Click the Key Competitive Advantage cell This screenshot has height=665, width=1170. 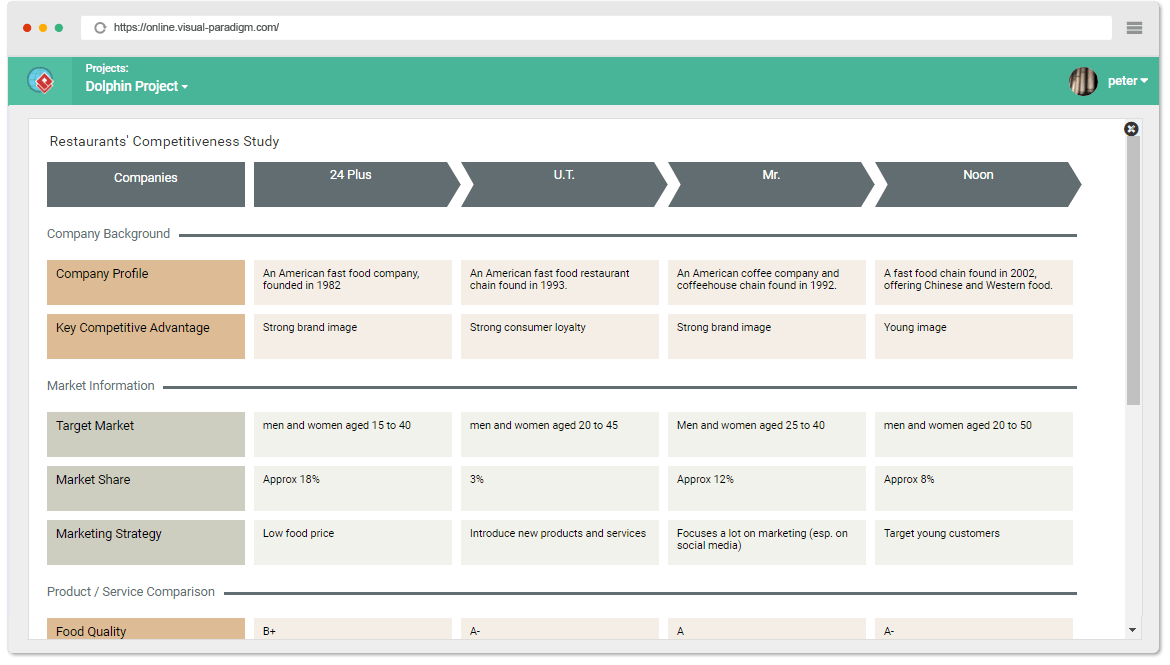(145, 336)
